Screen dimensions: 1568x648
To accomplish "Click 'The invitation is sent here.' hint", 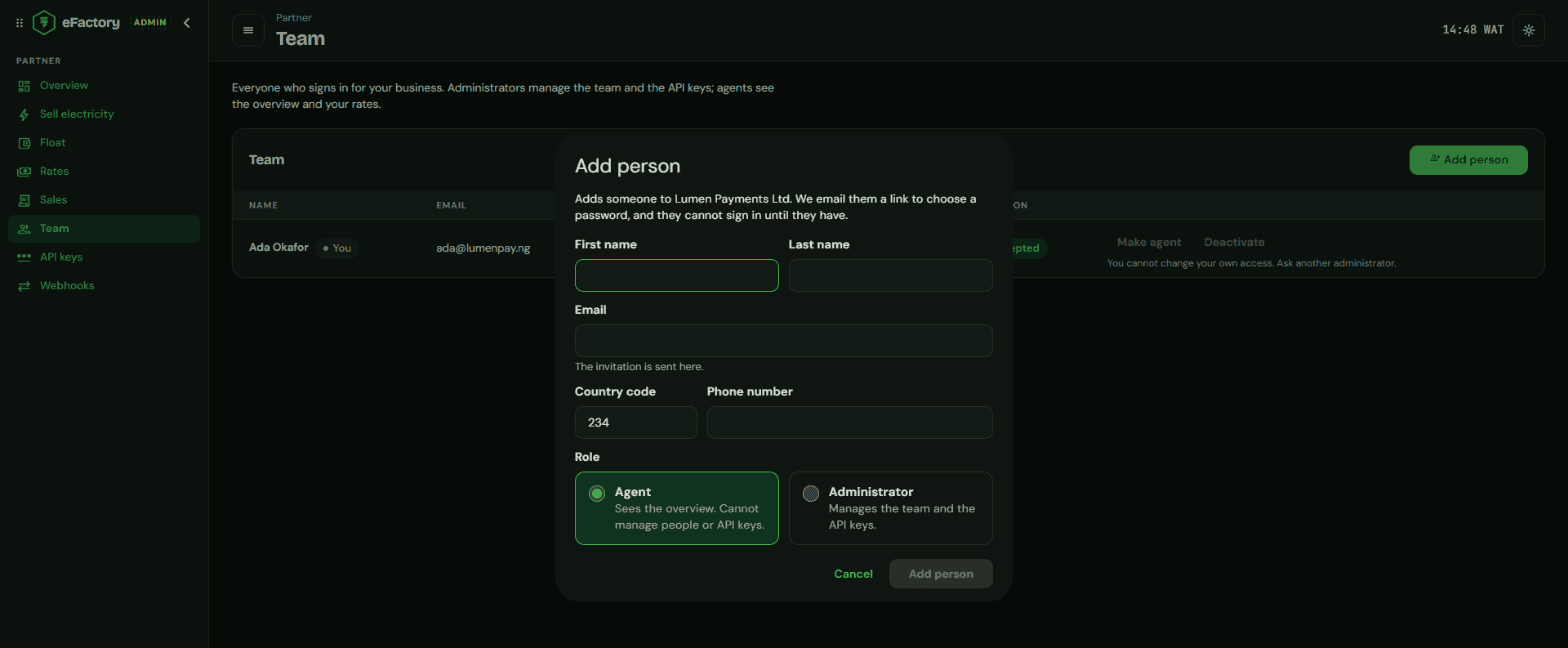I will click(639, 367).
